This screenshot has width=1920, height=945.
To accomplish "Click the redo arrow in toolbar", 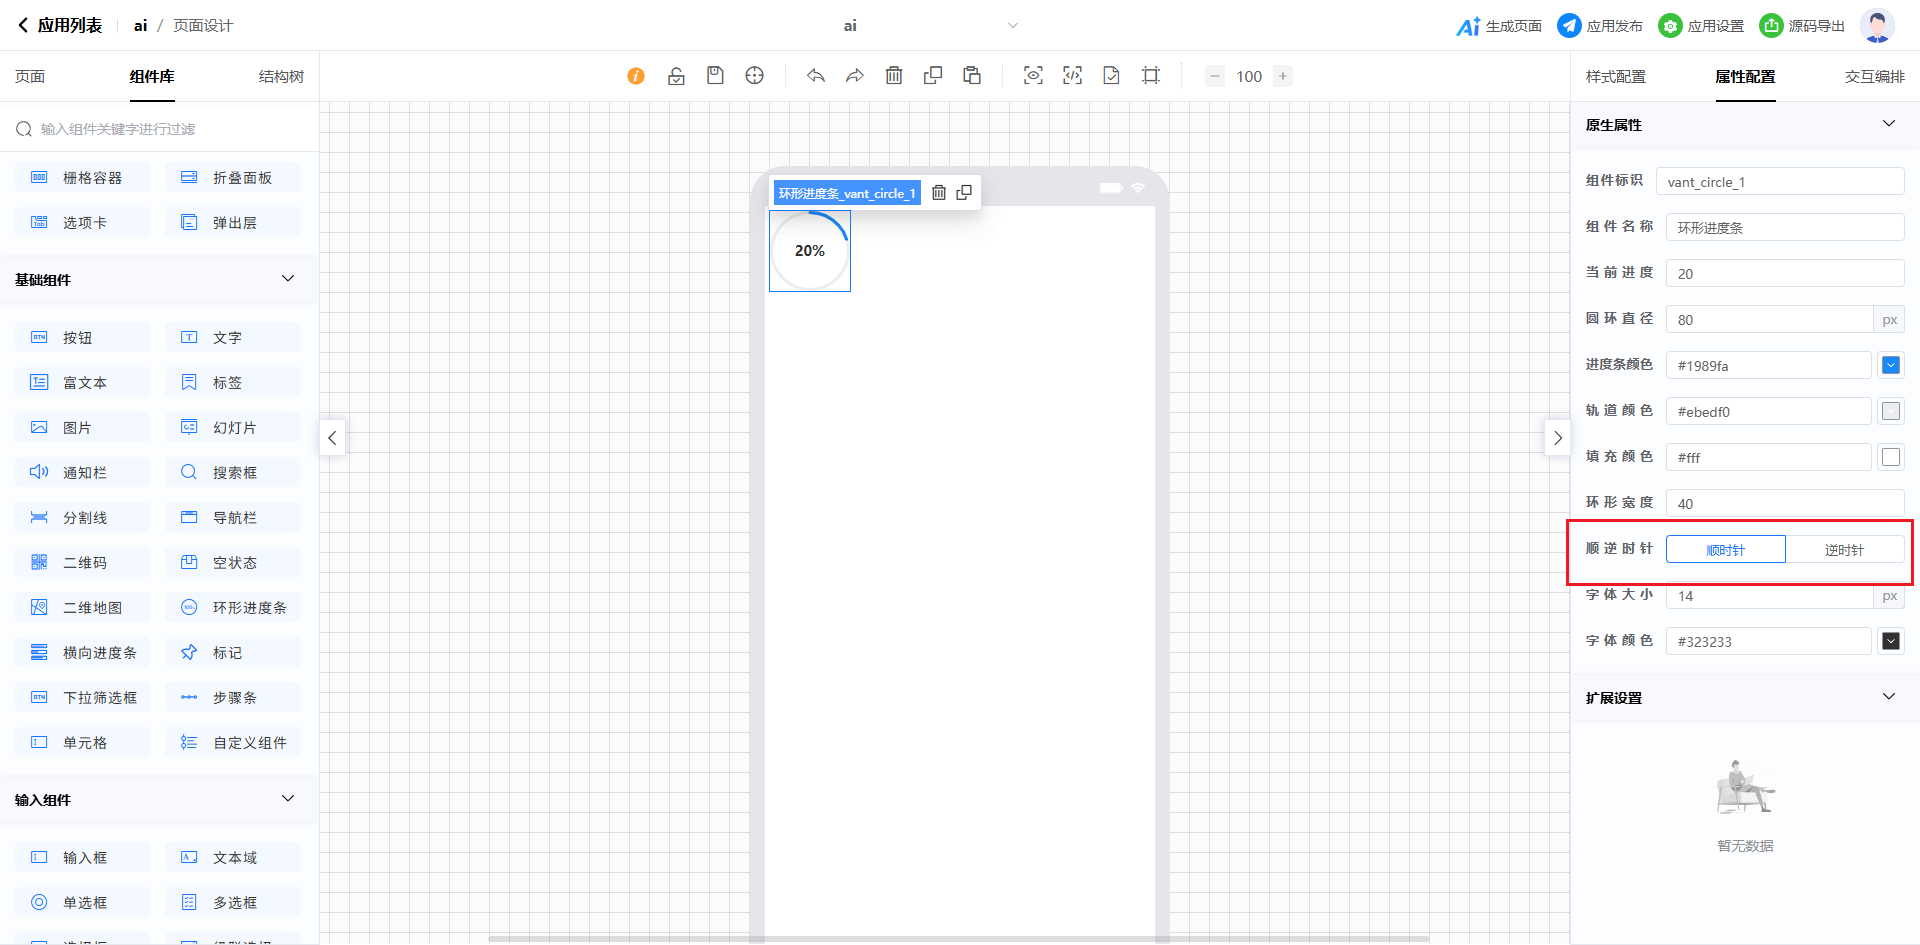I will (855, 76).
